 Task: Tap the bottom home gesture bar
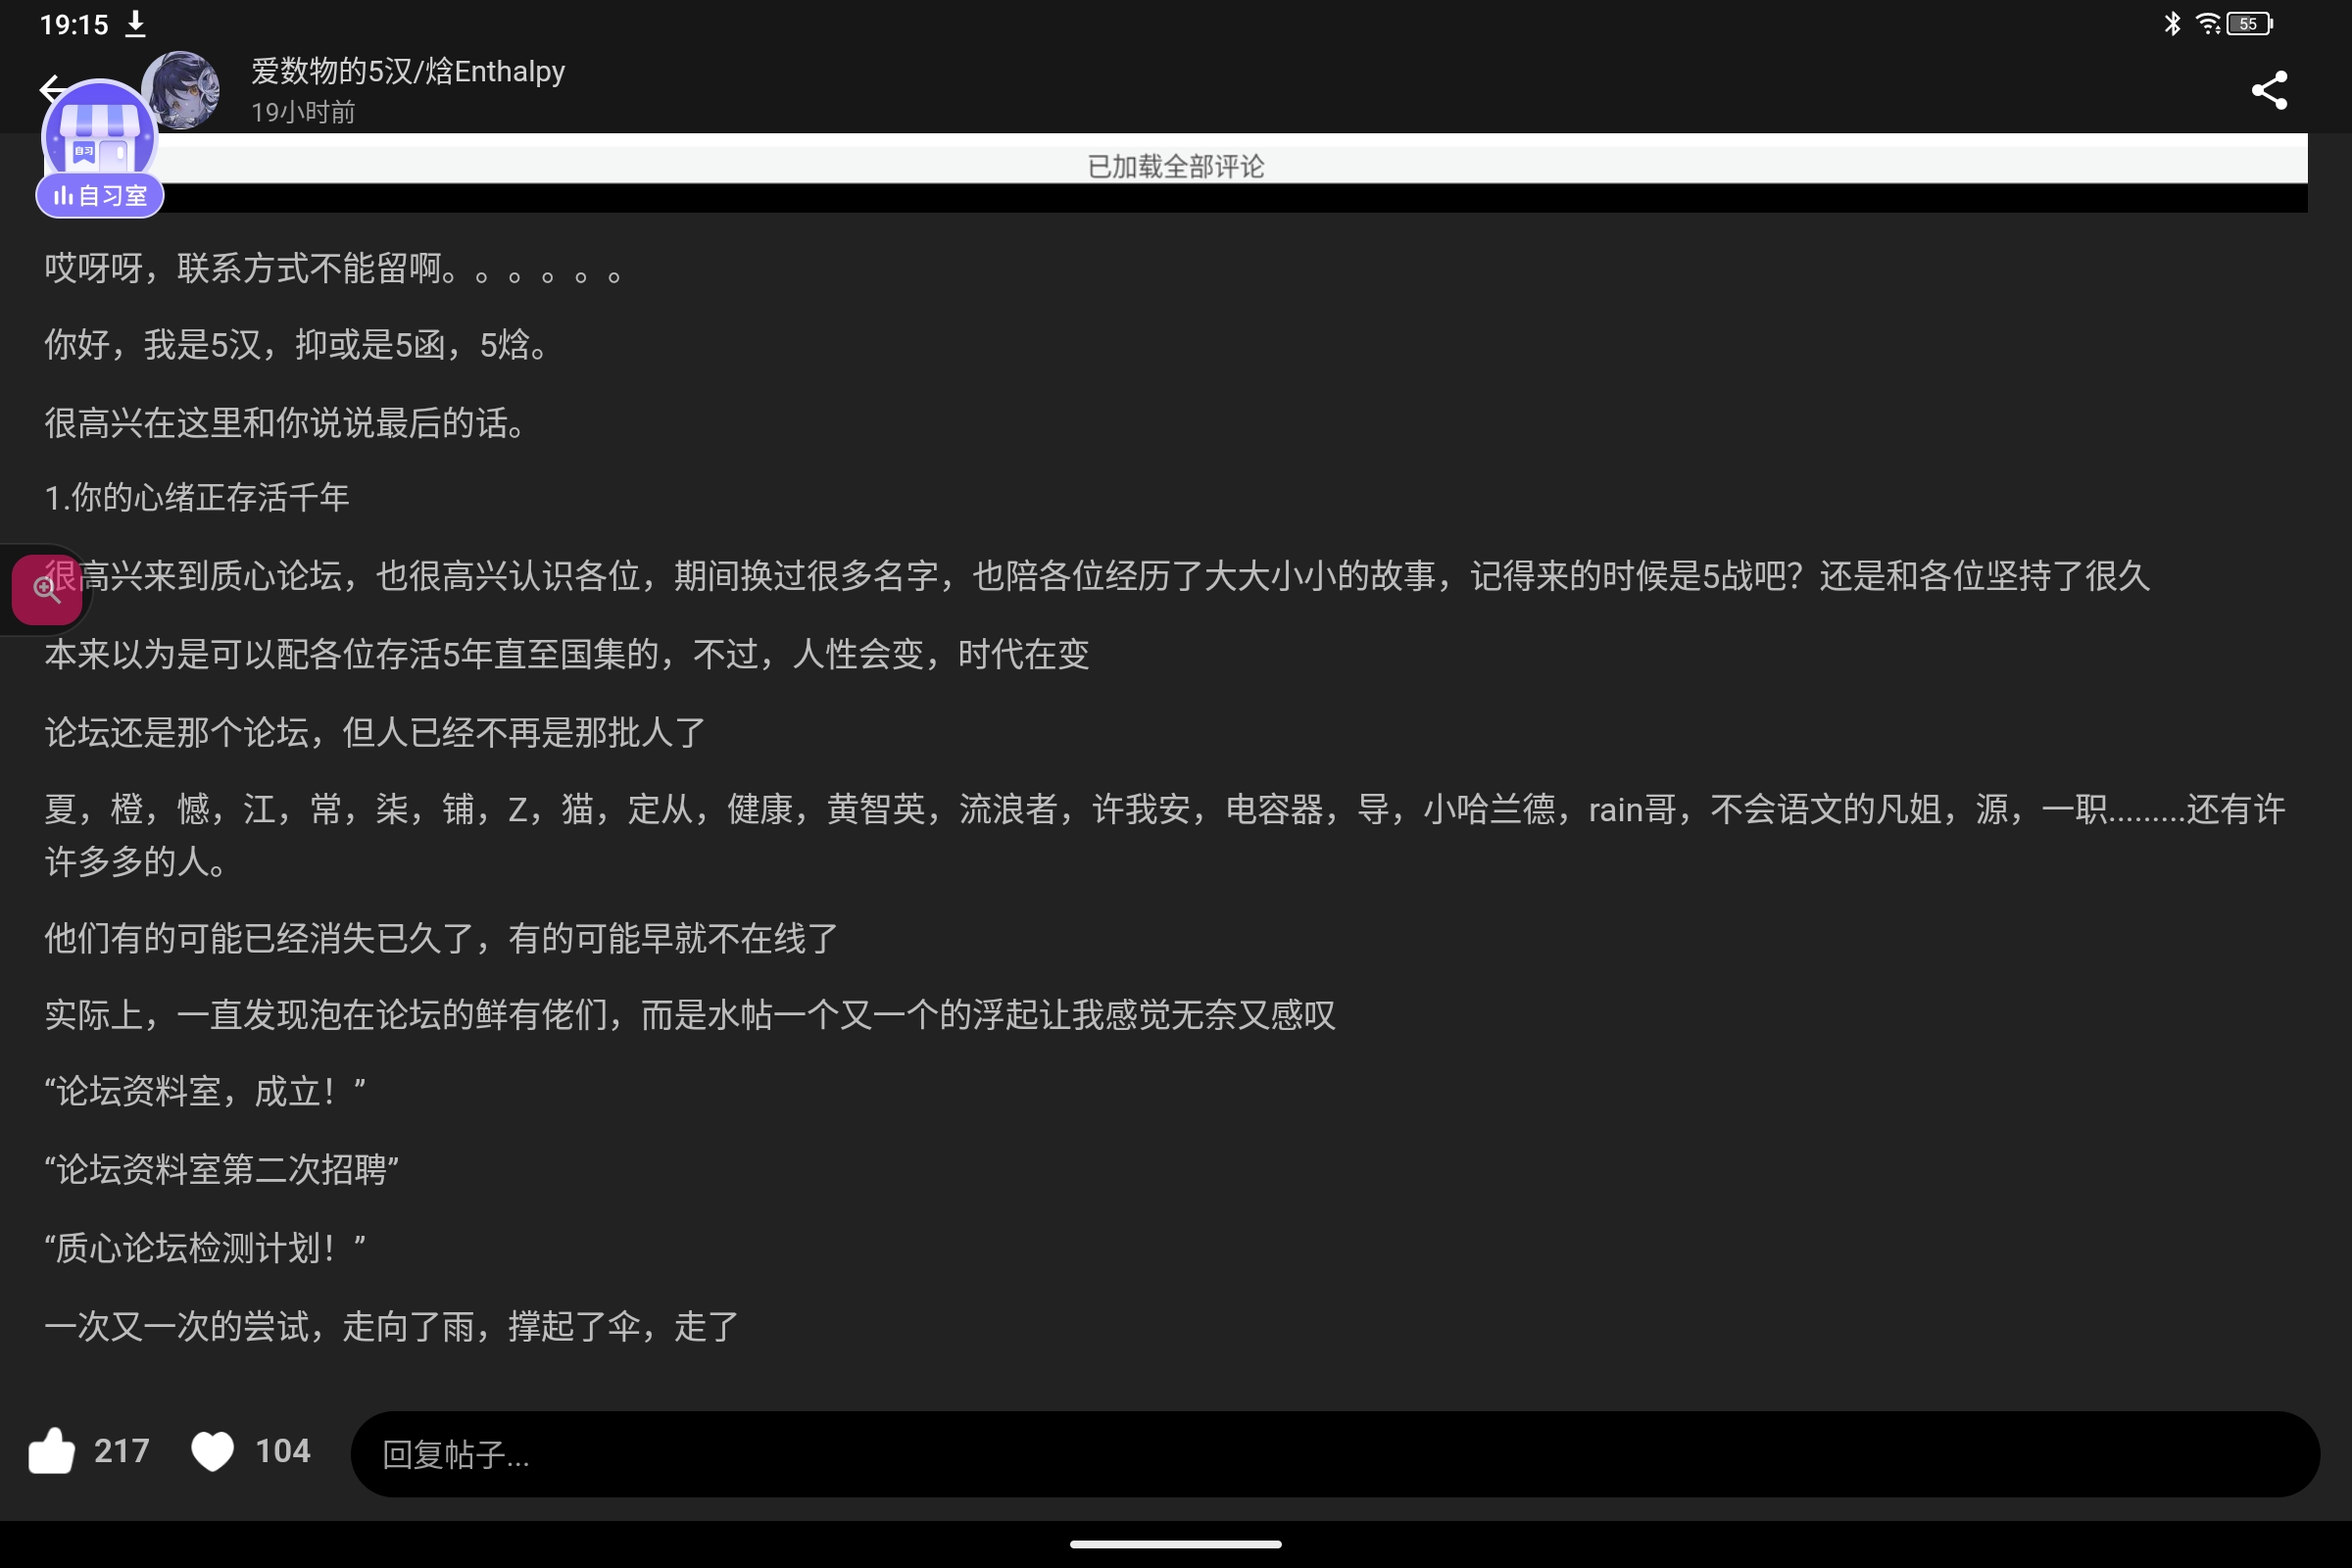coord(1176,1544)
